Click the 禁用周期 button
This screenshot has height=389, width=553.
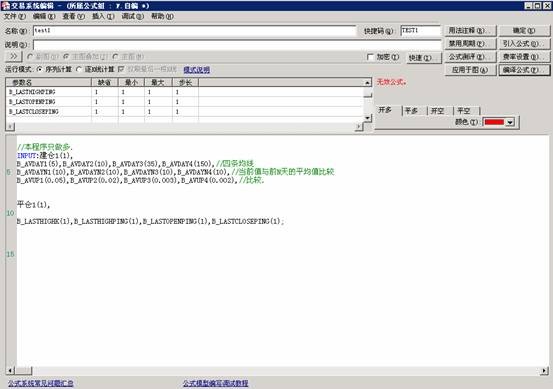pyautogui.click(x=470, y=44)
